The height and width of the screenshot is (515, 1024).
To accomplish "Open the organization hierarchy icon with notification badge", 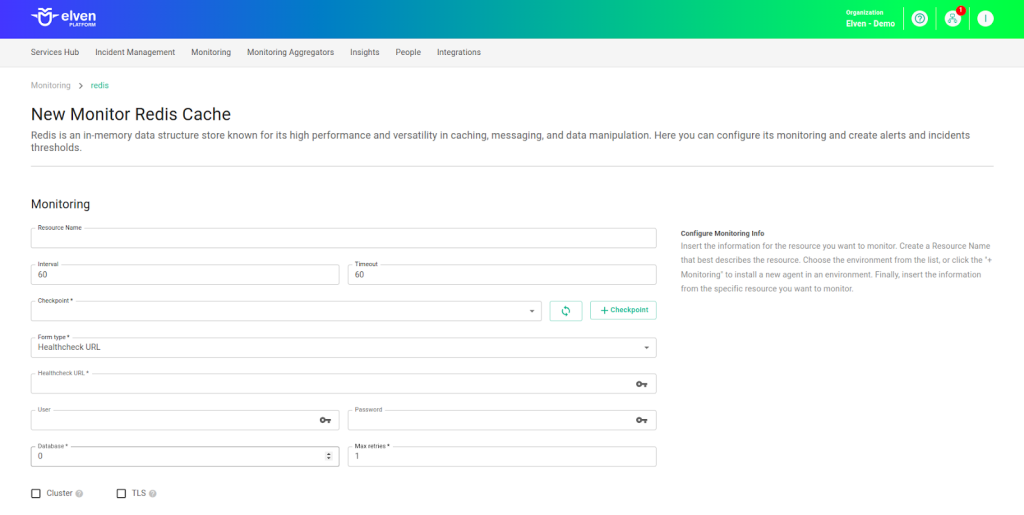I will (x=952, y=19).
